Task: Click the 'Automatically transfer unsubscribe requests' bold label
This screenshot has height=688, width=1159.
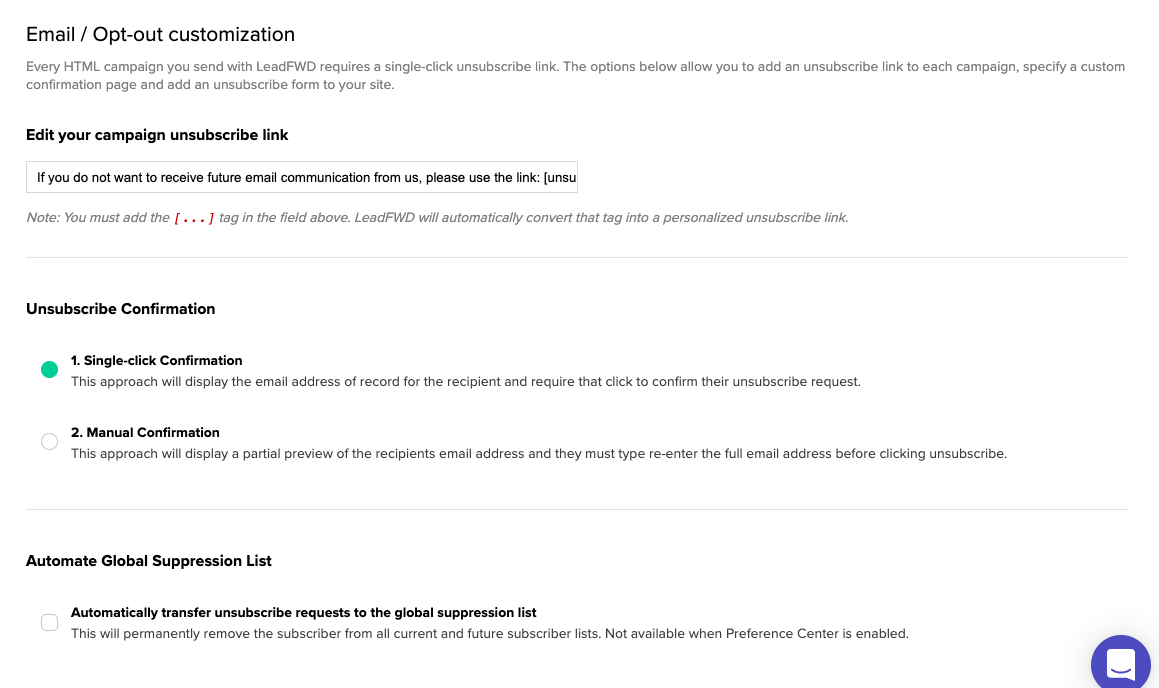Action: click(303, 613)
